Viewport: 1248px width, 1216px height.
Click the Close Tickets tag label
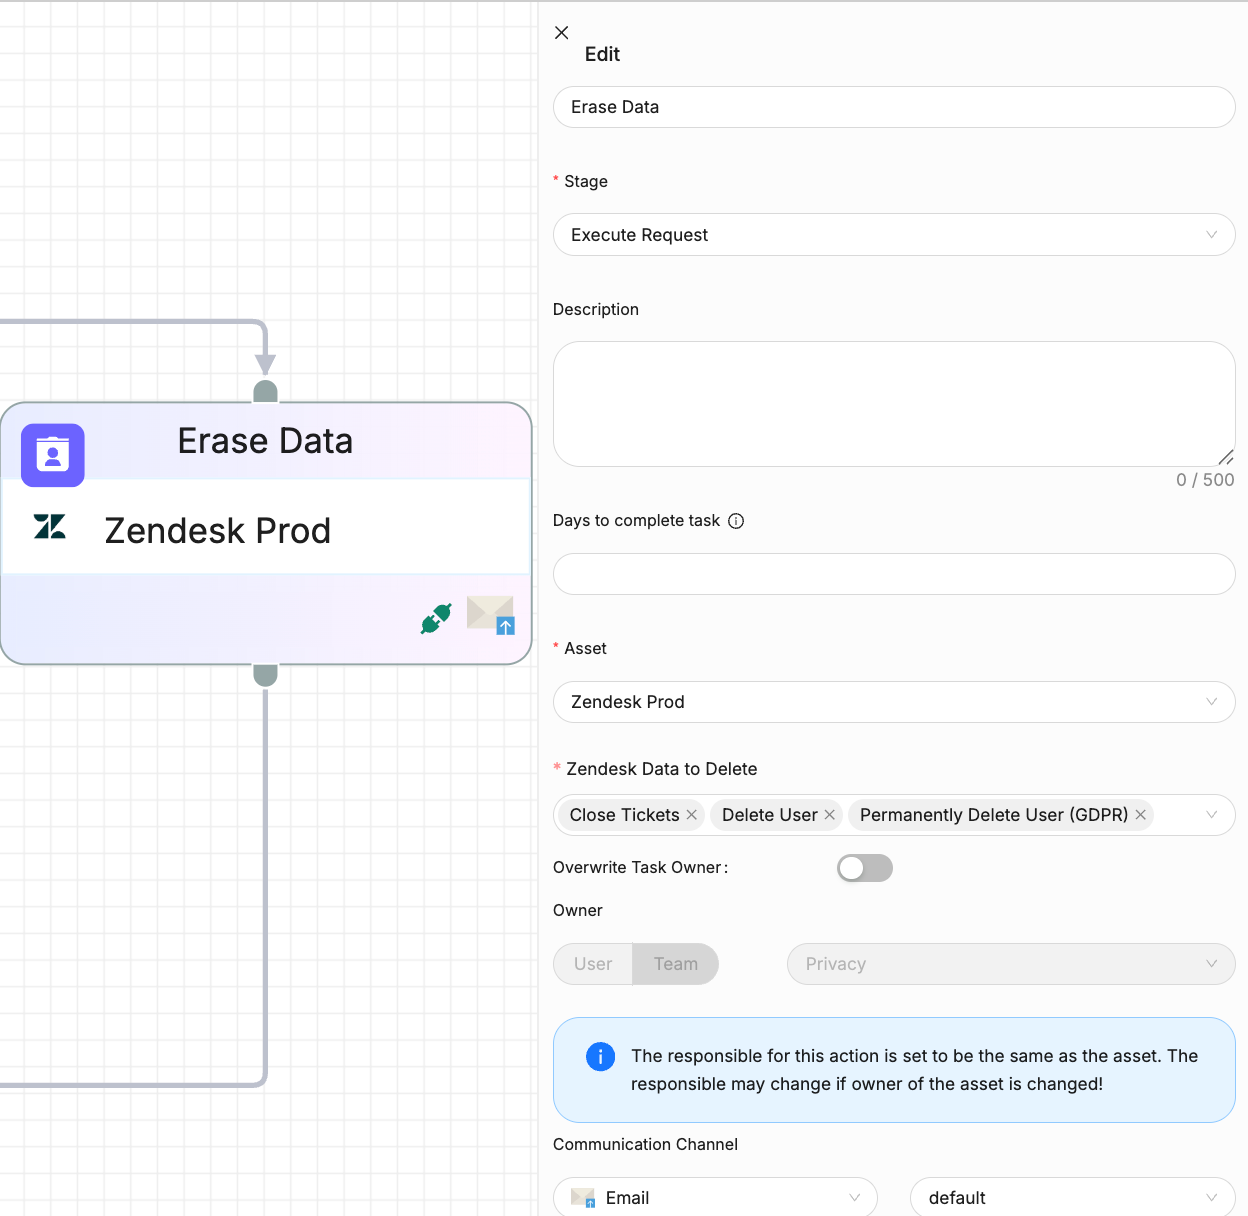click(624, 815)
